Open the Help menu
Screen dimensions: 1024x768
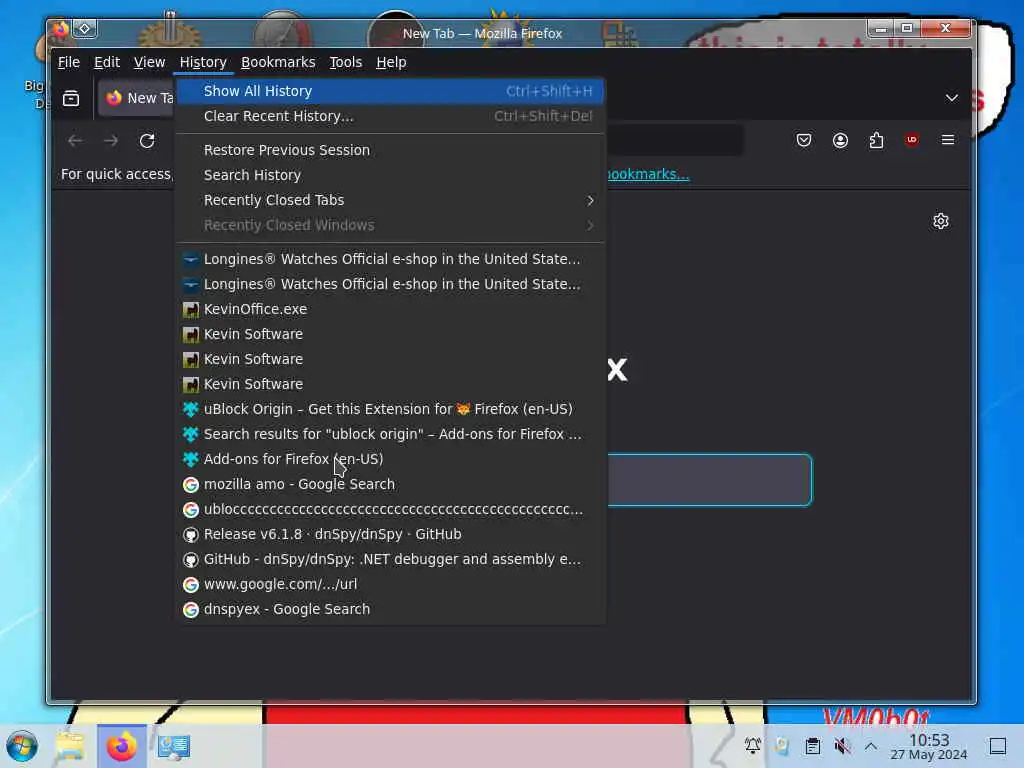coord(391,62)
